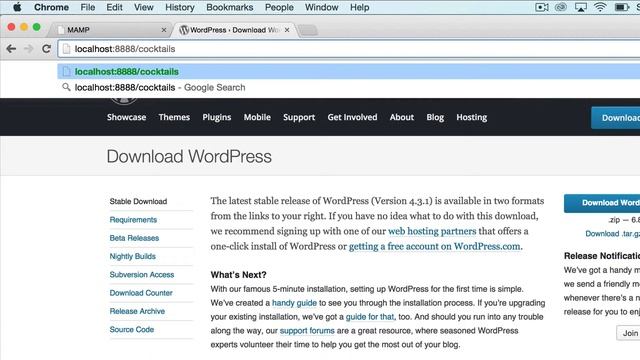Go to Themes in WordPress navigation
The image size is (640, 360).
point(174,117)
